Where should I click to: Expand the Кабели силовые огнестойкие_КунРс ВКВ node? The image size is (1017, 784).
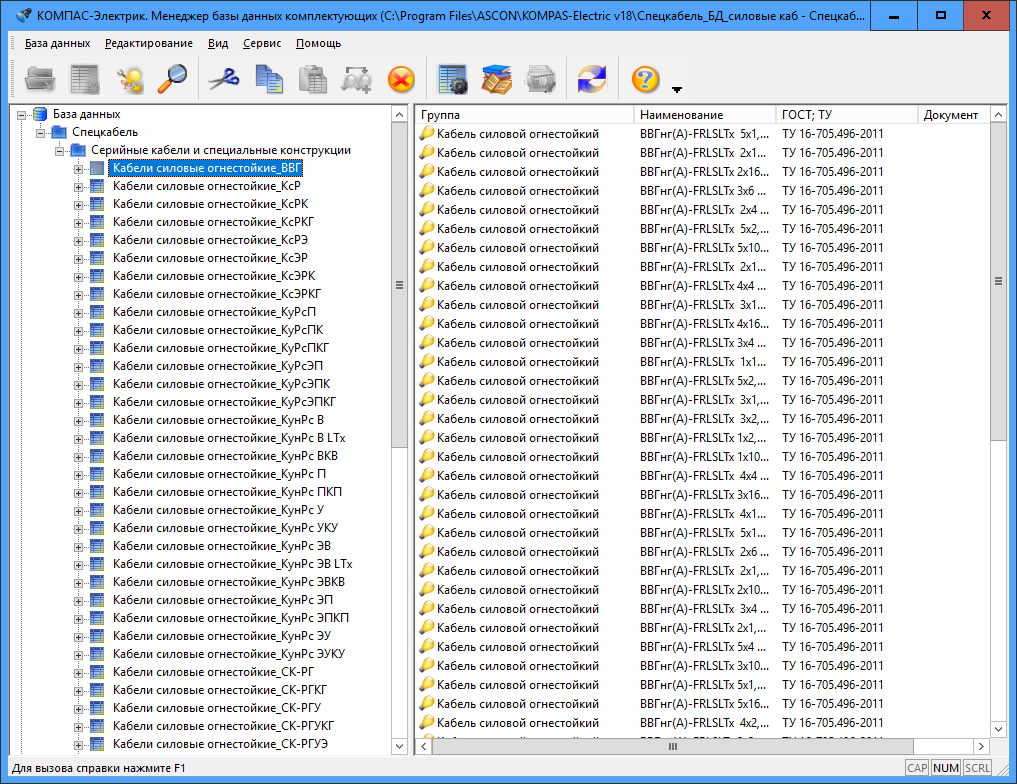tap(78, 457)
